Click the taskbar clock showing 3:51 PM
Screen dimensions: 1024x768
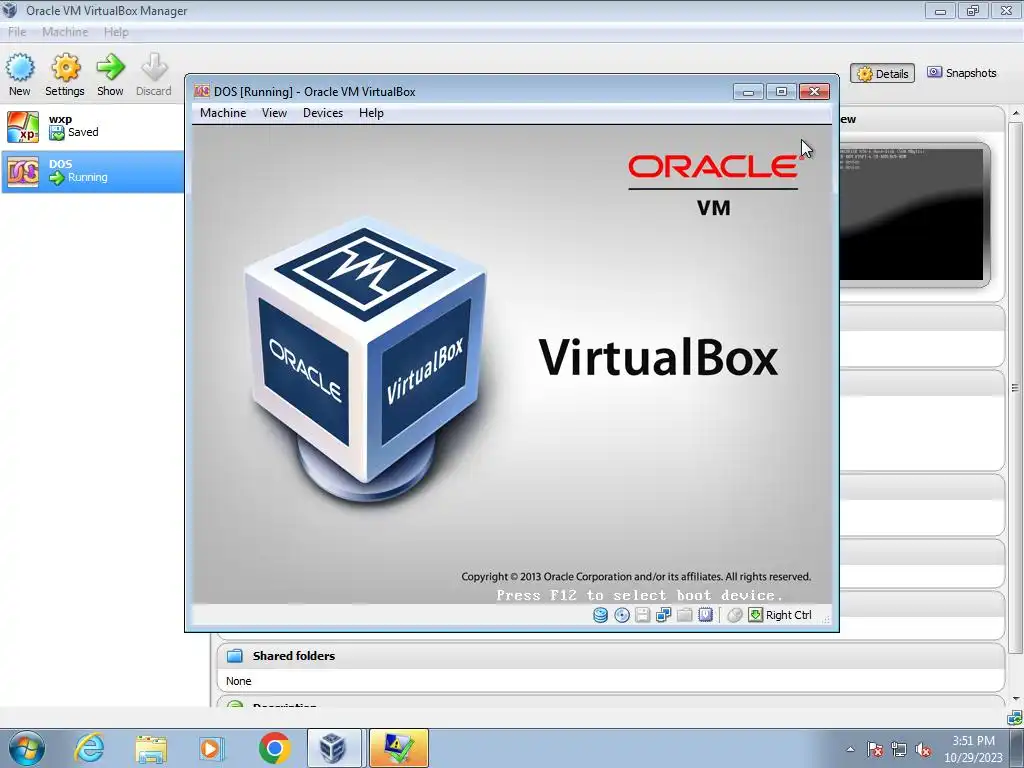coord(973,749)
